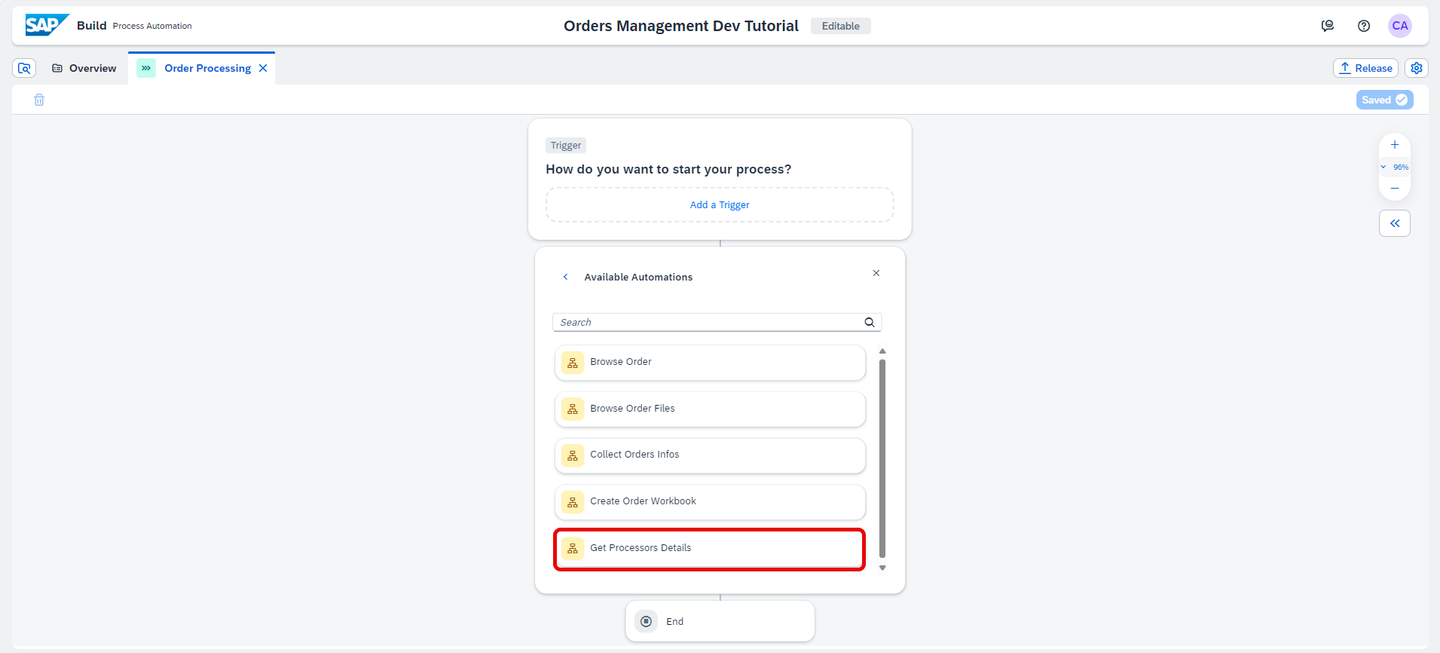Click the trash delete icon
This screenshot has height=653, width=1440.
click(x=39, y=100)
